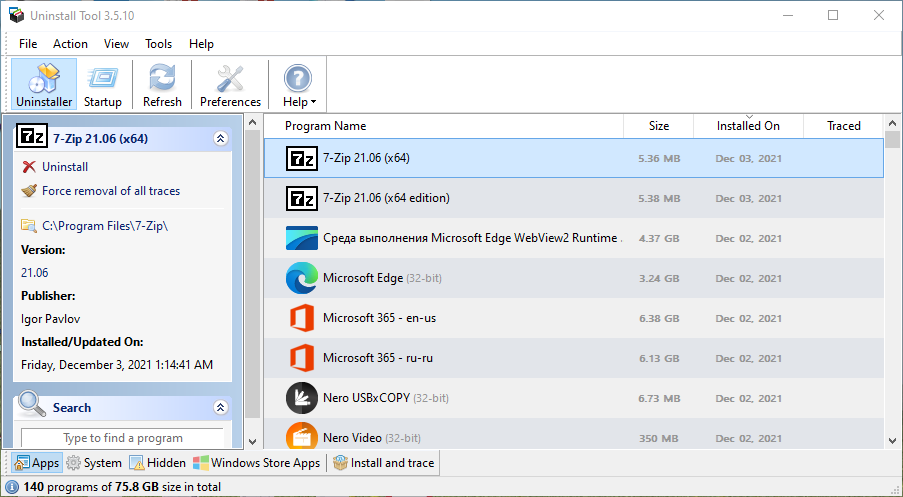This screenshot has height=497, width=903.
Task: Switch to the Windows Store Apps tab
Action: (257, 463)
